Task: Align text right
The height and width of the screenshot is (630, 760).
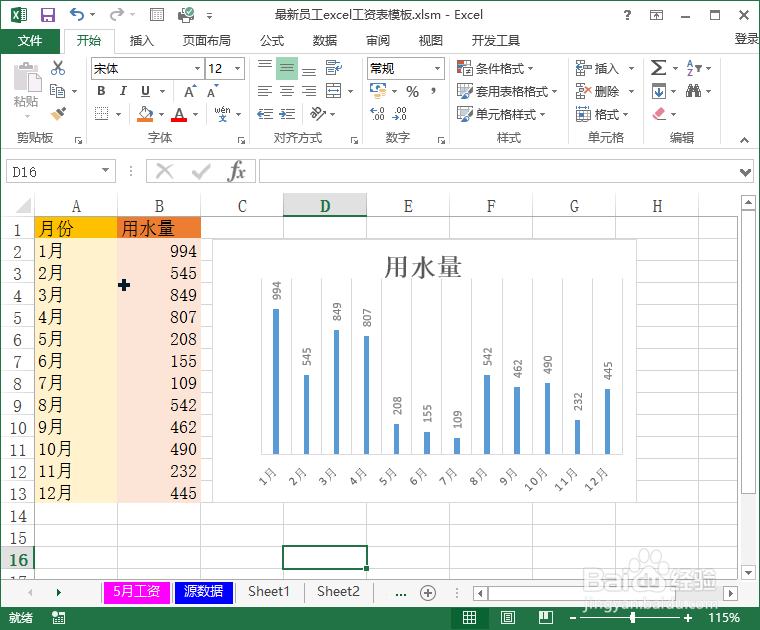Action: coord(309,91)
